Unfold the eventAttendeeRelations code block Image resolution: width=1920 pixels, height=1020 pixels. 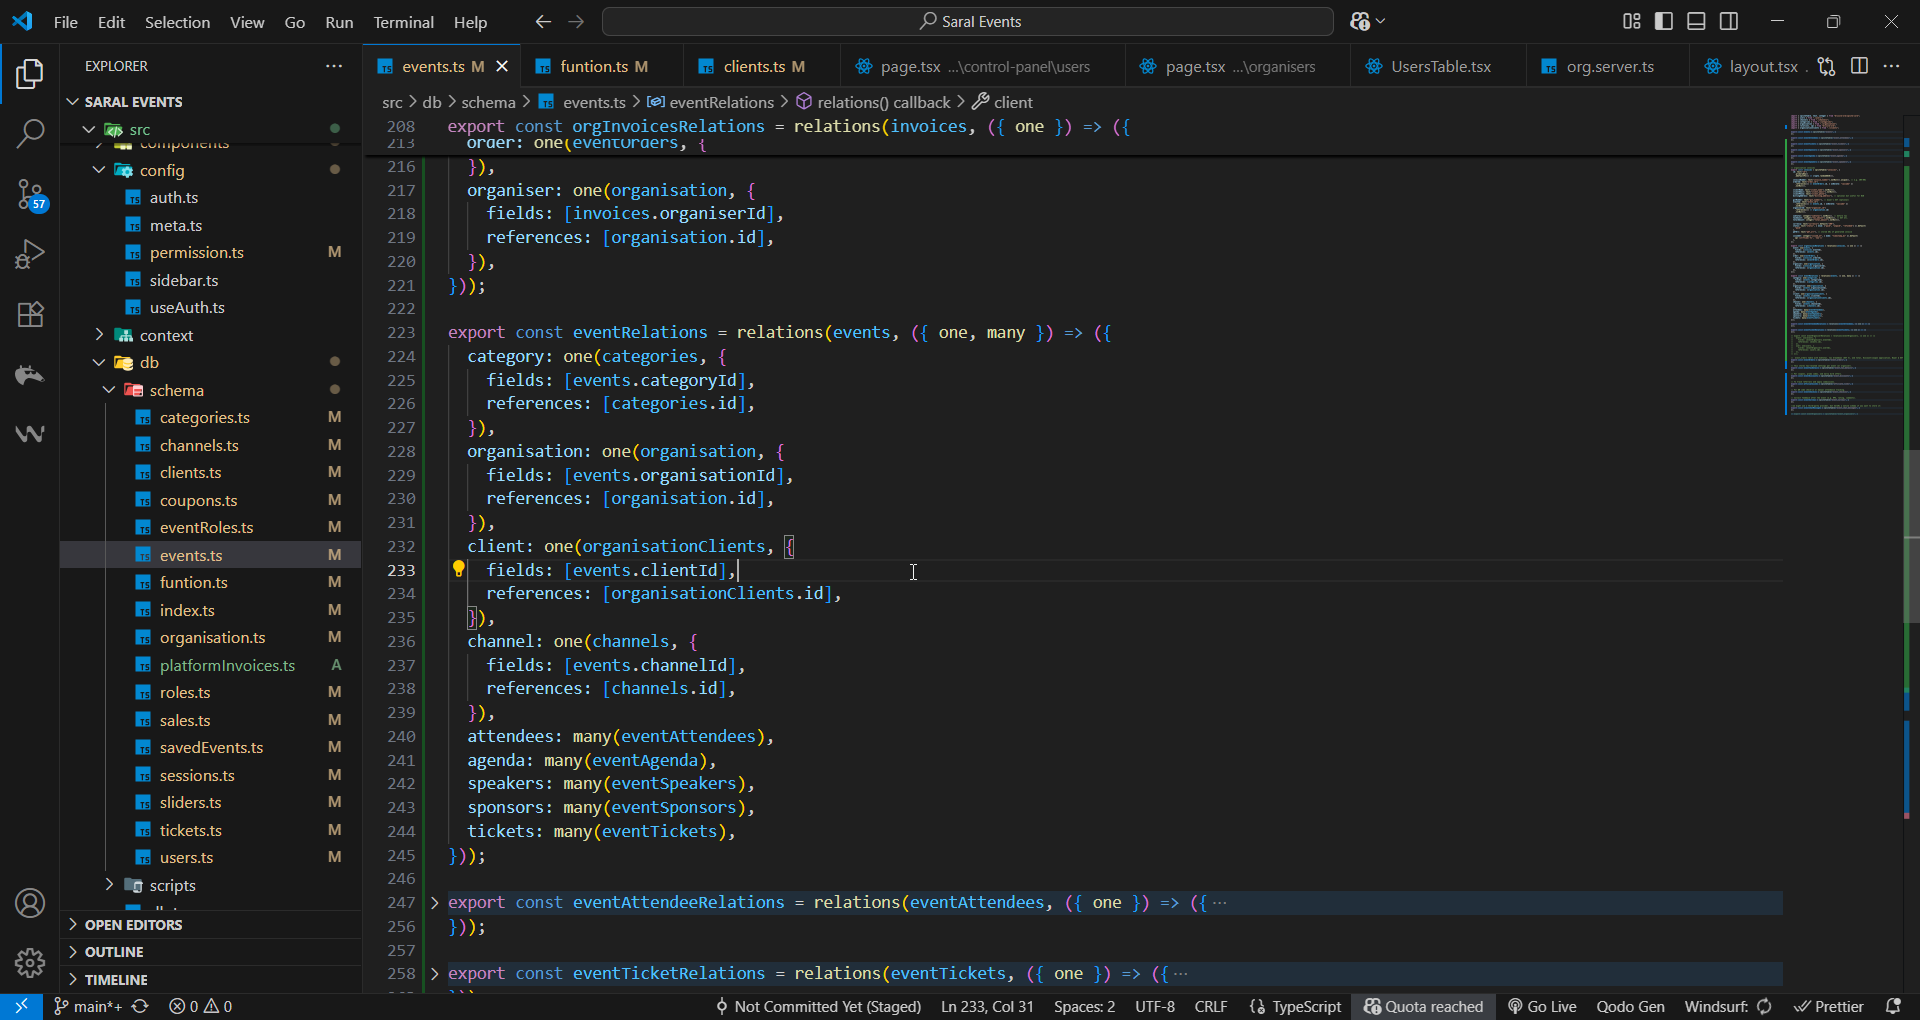pyautogui.click(x=435, y=903)
